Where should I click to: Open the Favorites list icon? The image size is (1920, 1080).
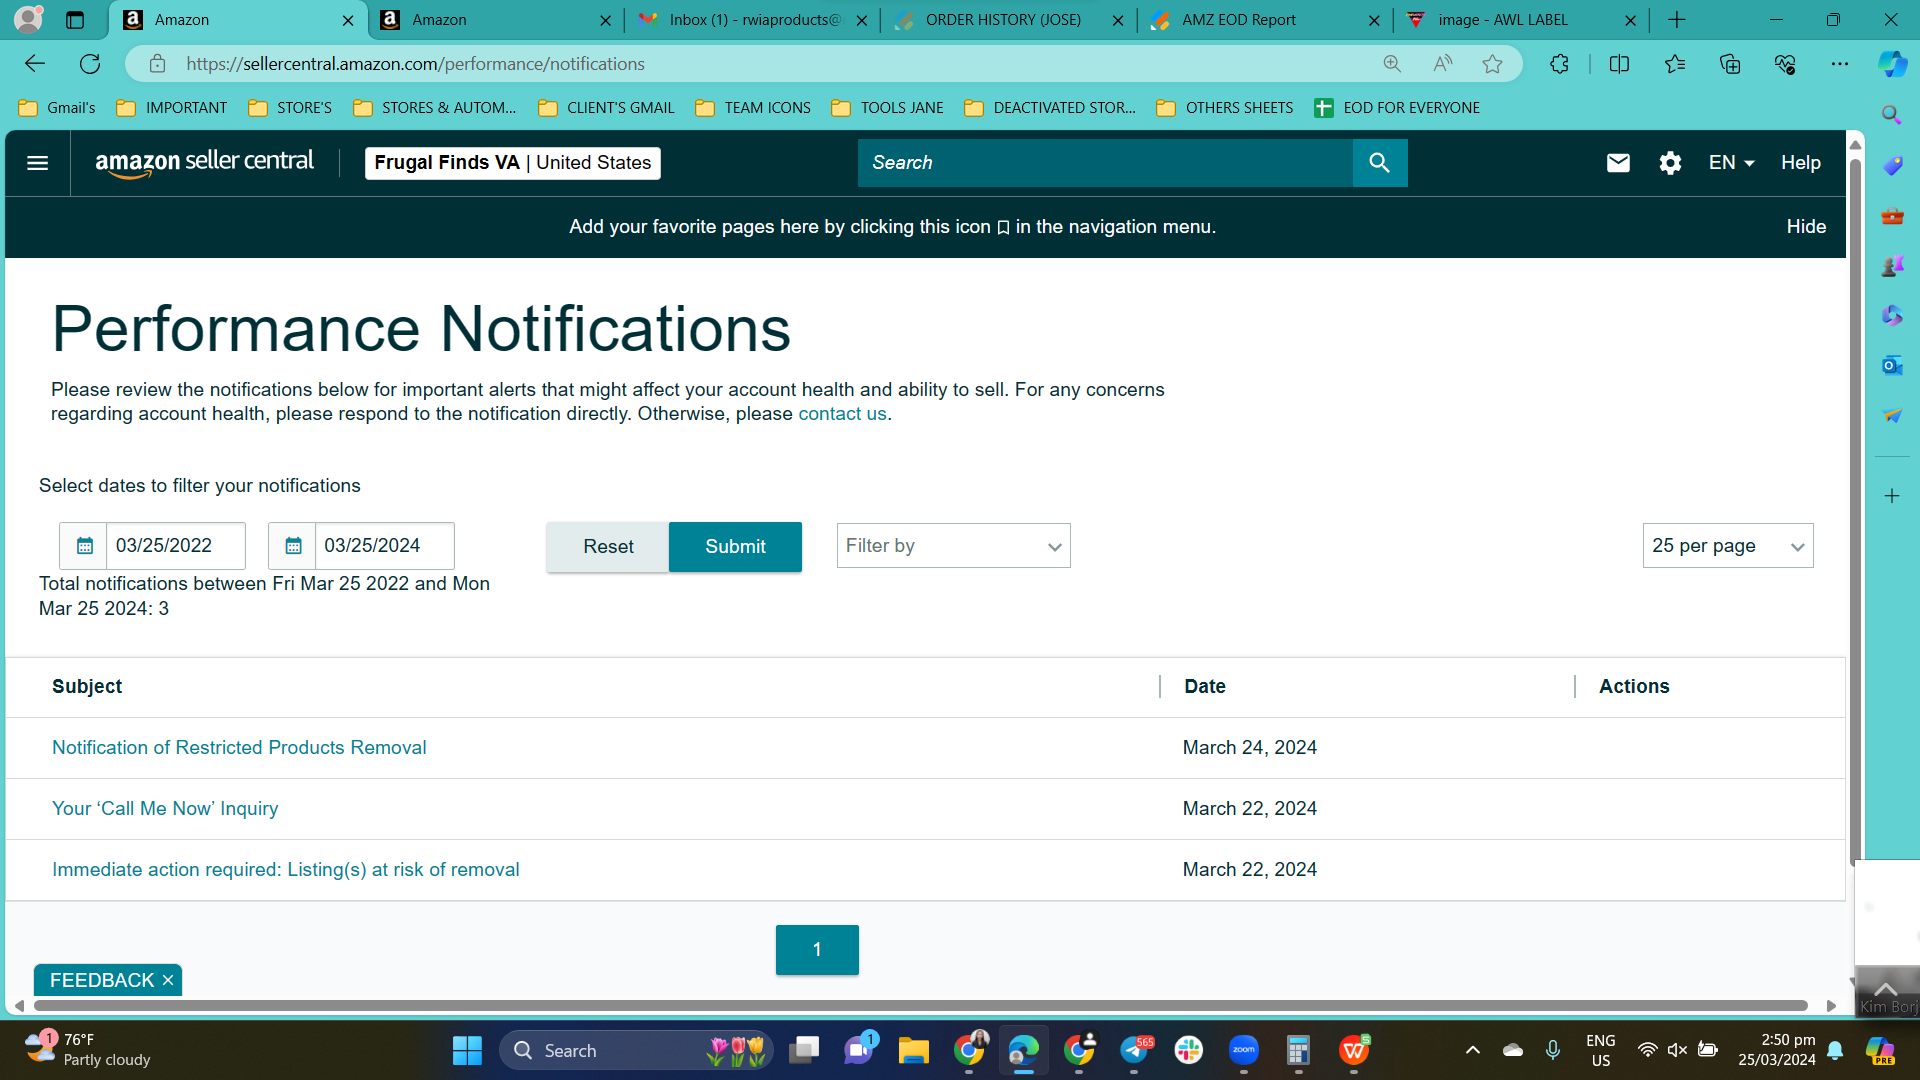click(1675, 64)
